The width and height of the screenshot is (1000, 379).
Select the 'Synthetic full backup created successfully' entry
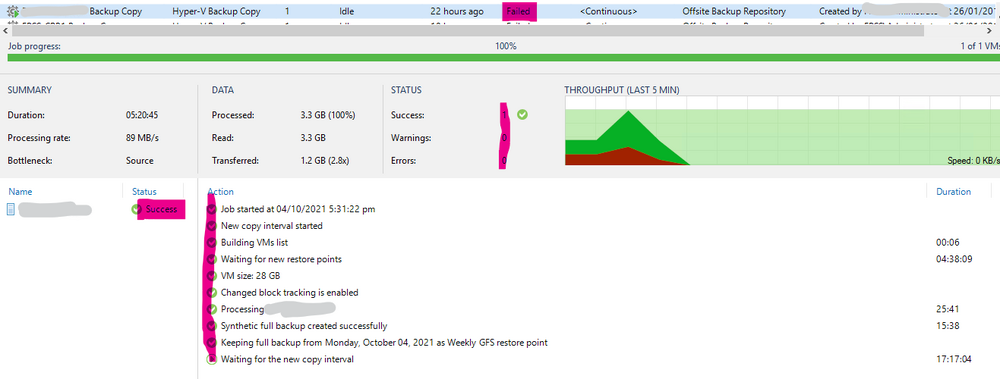304,326
